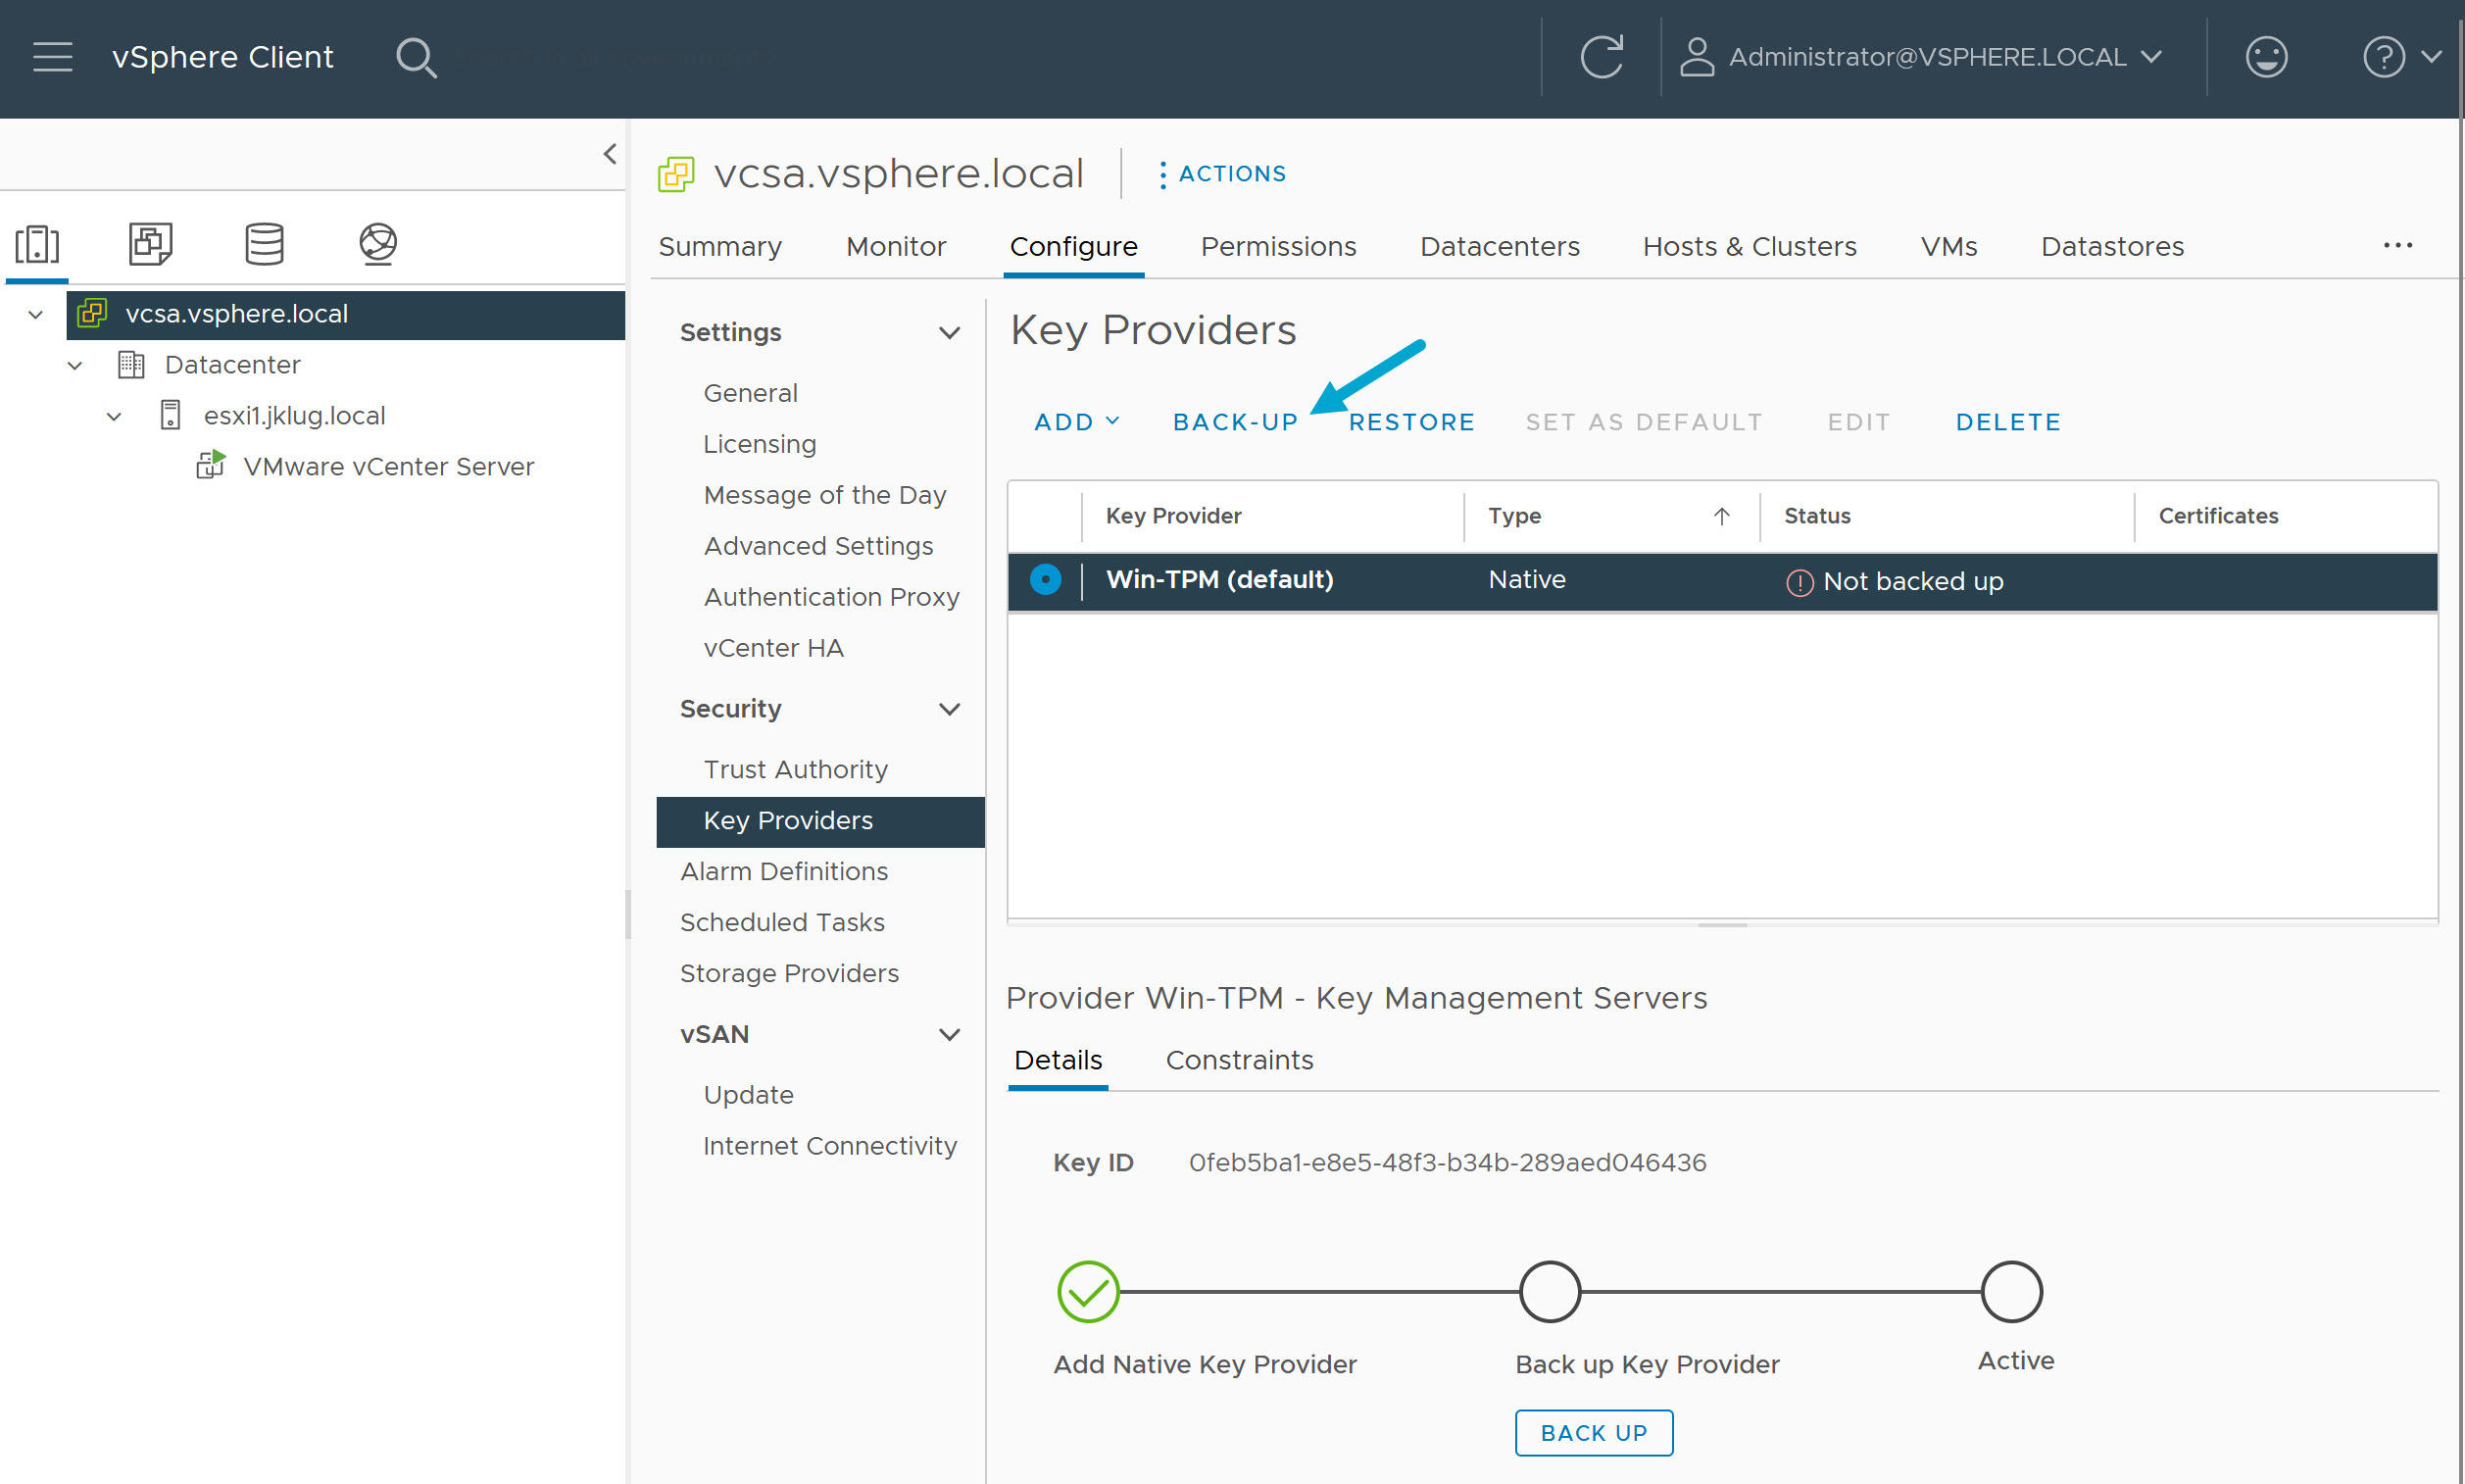Open the Back up Key Provider step circle
2465x1484 pixels.
(1549, 1291)
